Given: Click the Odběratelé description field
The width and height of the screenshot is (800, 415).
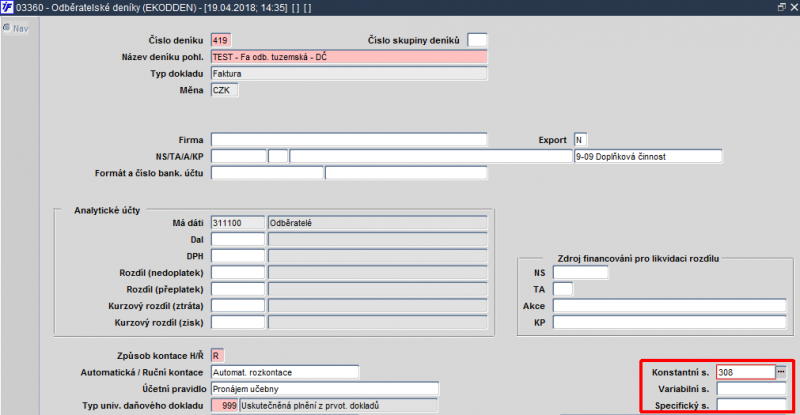Looking at the screenshot, I should pyautogui.click(x=378, y=223).
